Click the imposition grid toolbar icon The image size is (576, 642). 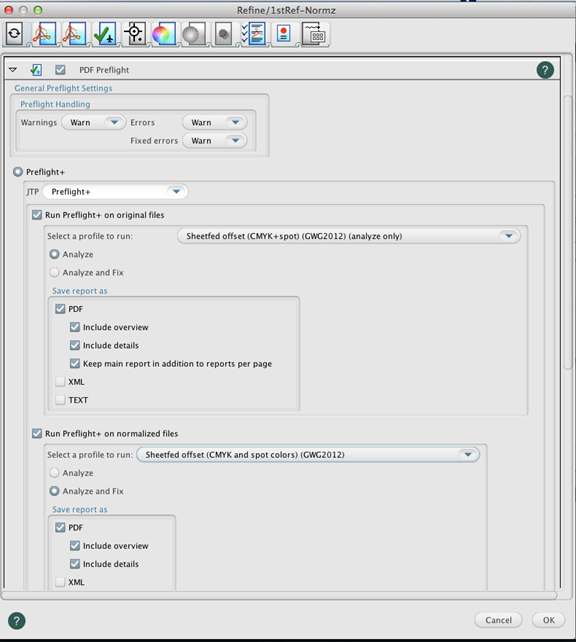click(x=314, y=34)
